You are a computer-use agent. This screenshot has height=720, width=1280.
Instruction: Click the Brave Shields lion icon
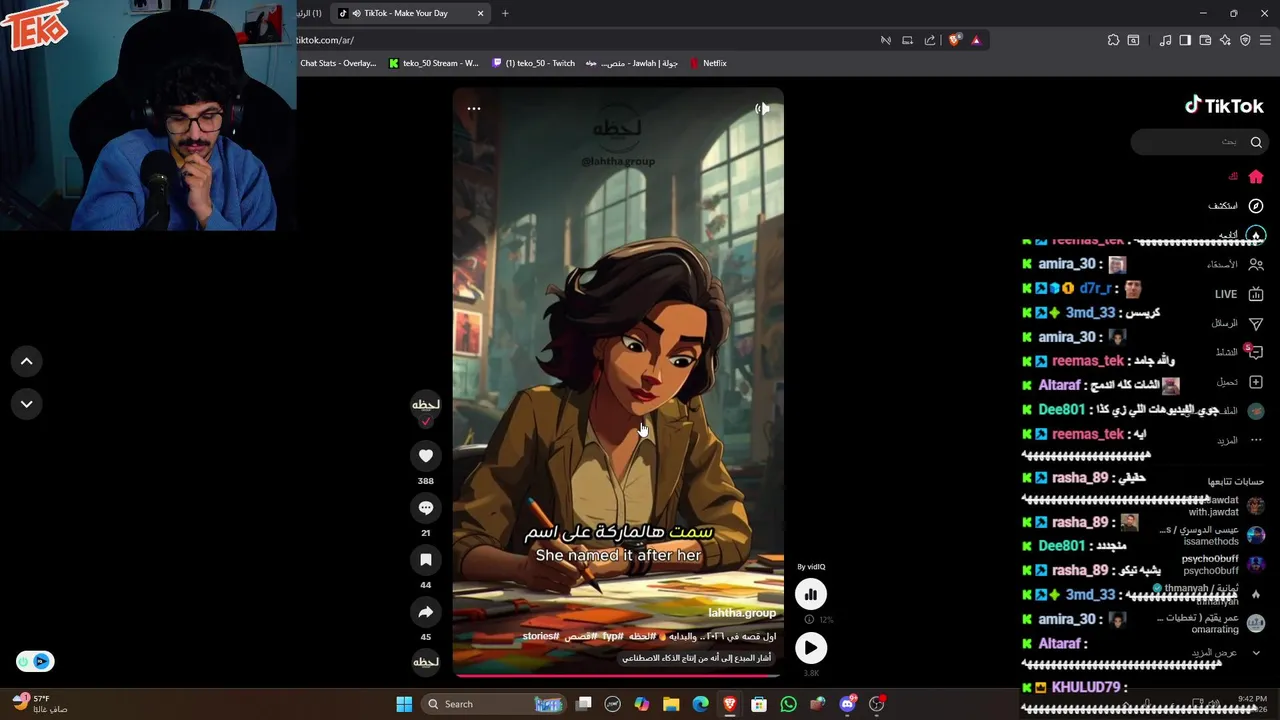(954, 40)
